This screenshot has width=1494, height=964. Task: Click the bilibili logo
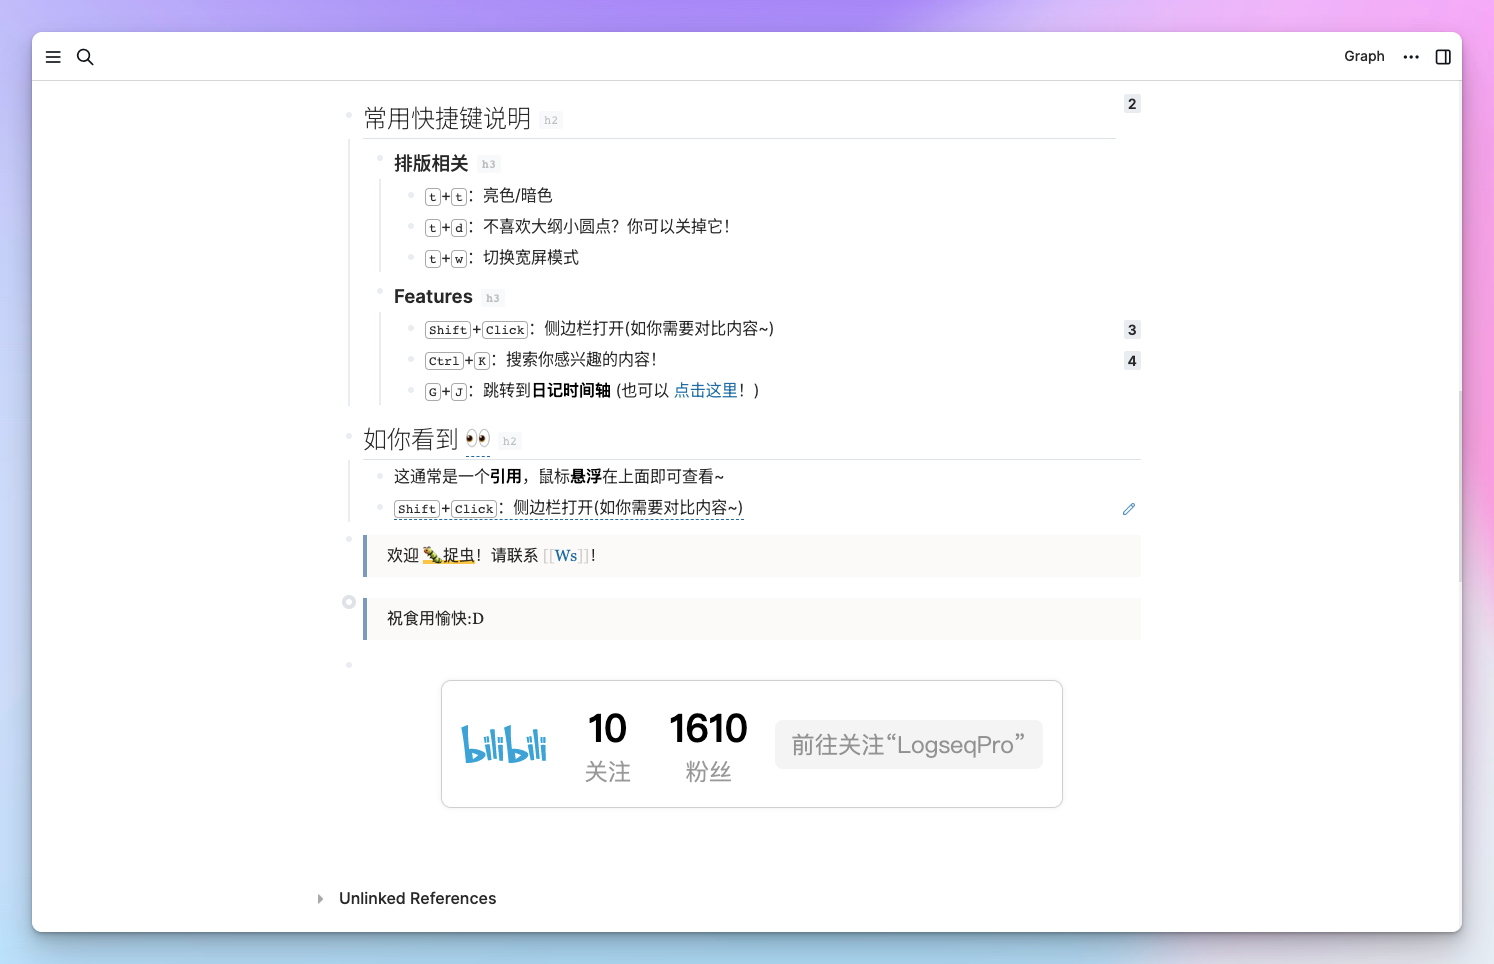[x=505, y=744]
